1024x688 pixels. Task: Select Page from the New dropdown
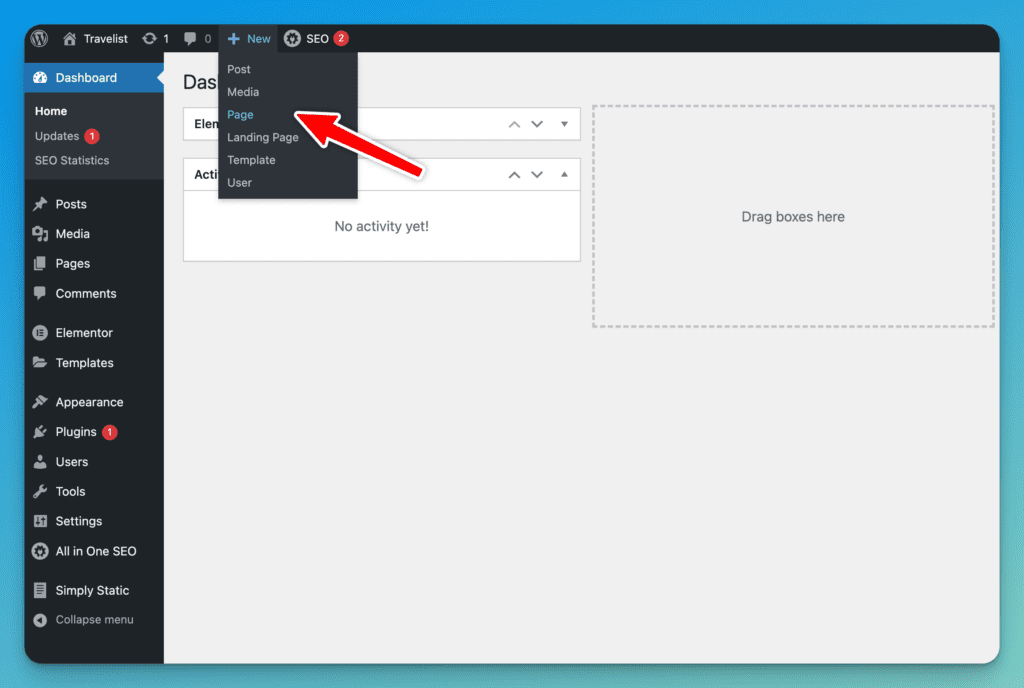pyautogui.click(x=240, y=115)
